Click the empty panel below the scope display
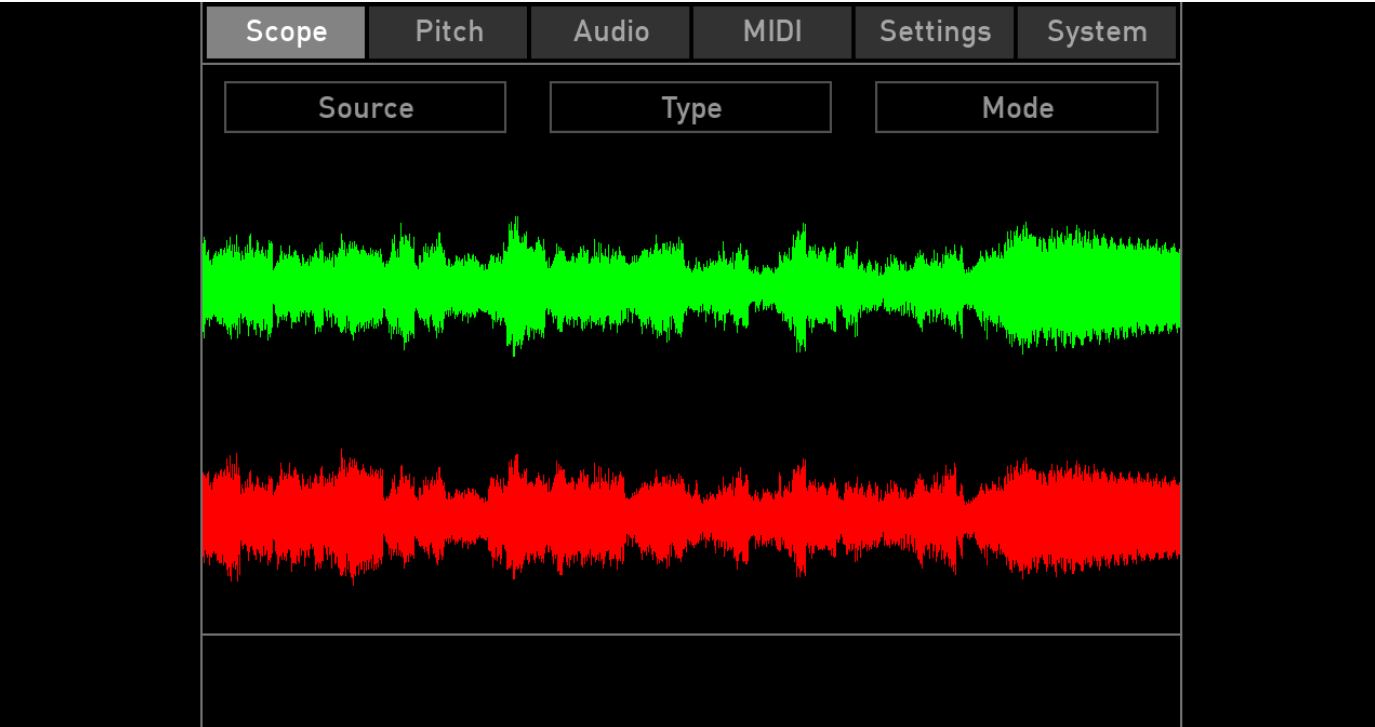The width and height of the screenshot is (1375, 727). coord(691,682)
